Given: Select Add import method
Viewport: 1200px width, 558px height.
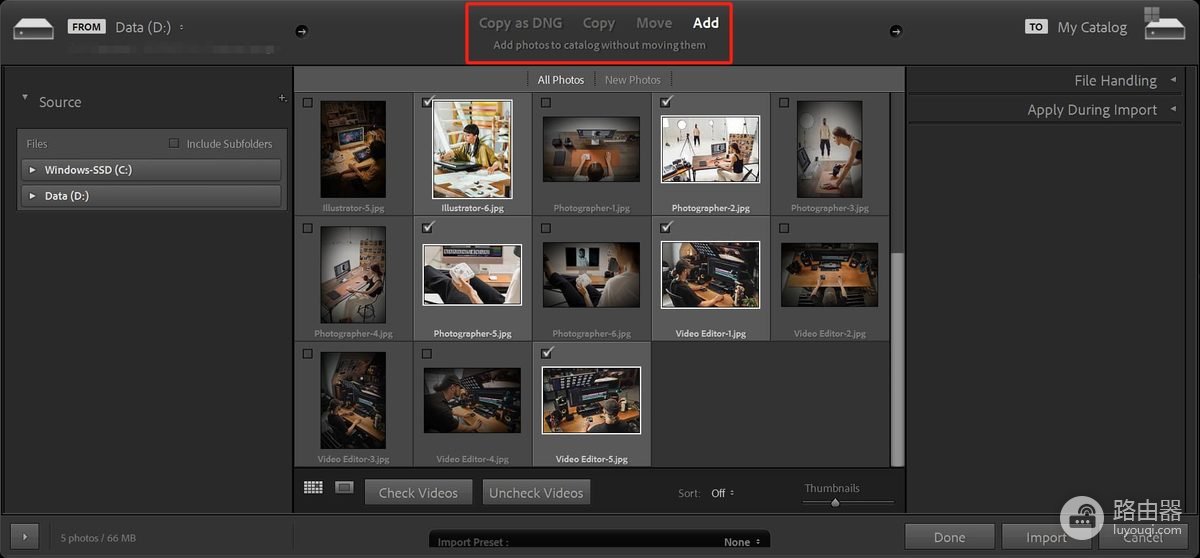Looking at the screenshot, I should pos(706,23).
